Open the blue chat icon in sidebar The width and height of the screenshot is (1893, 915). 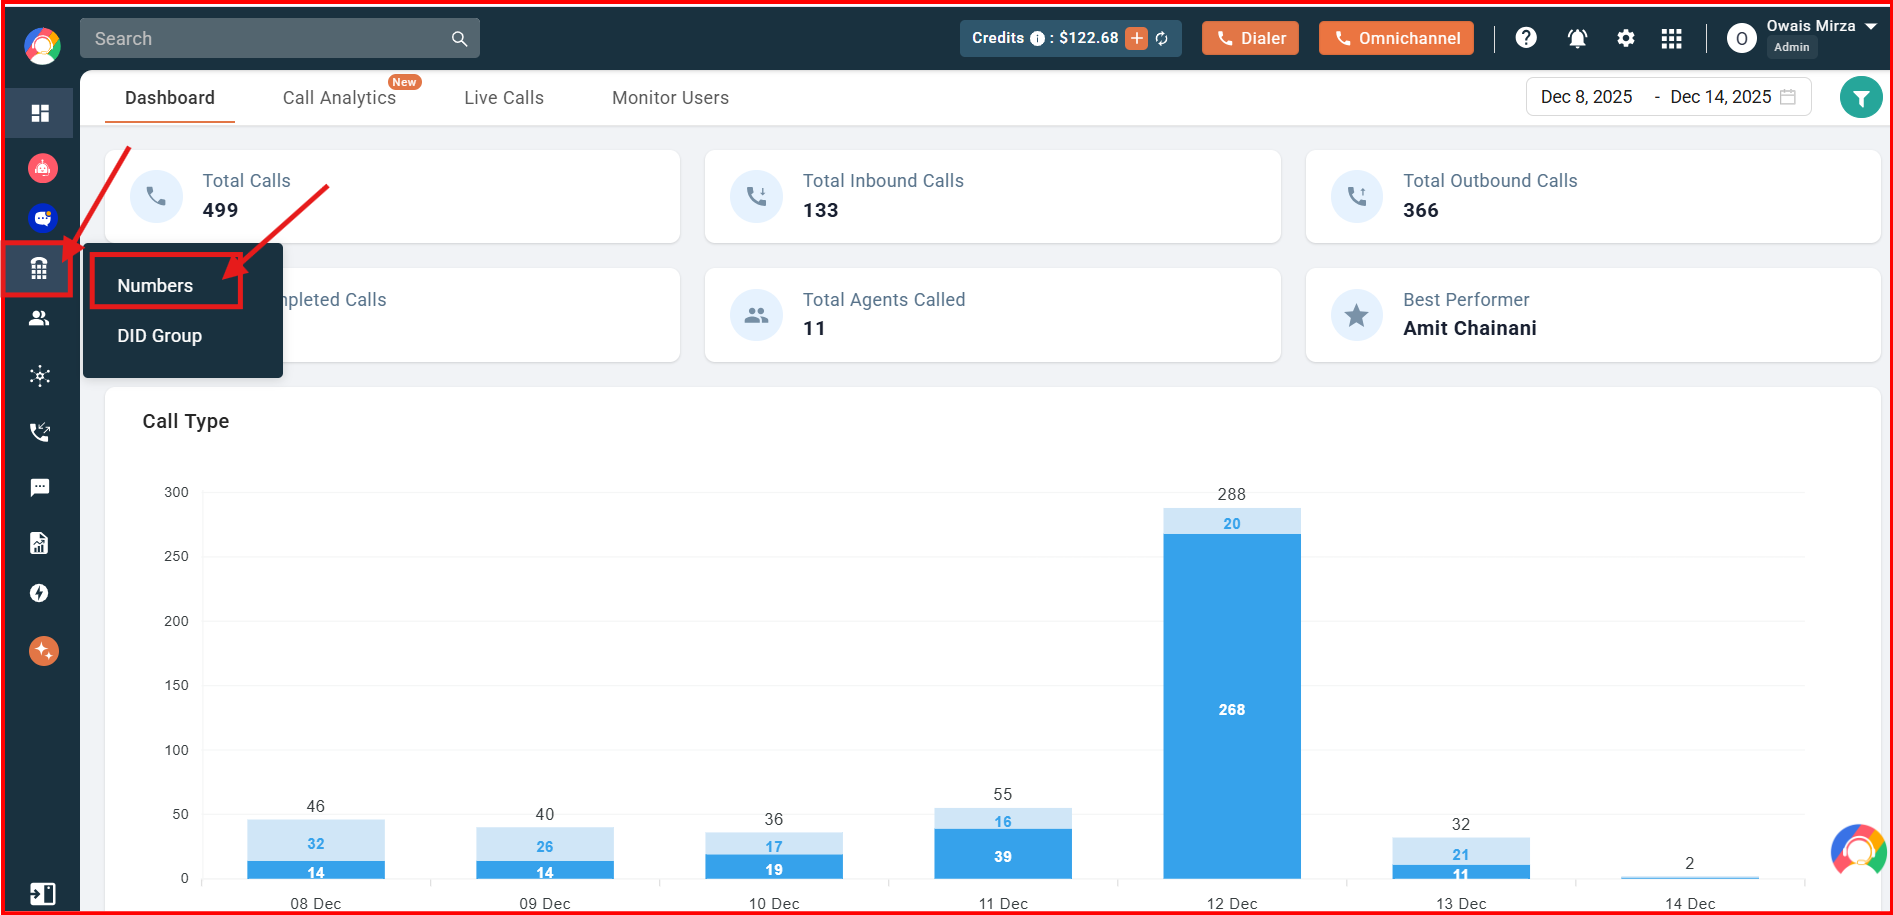click(42, 218)
